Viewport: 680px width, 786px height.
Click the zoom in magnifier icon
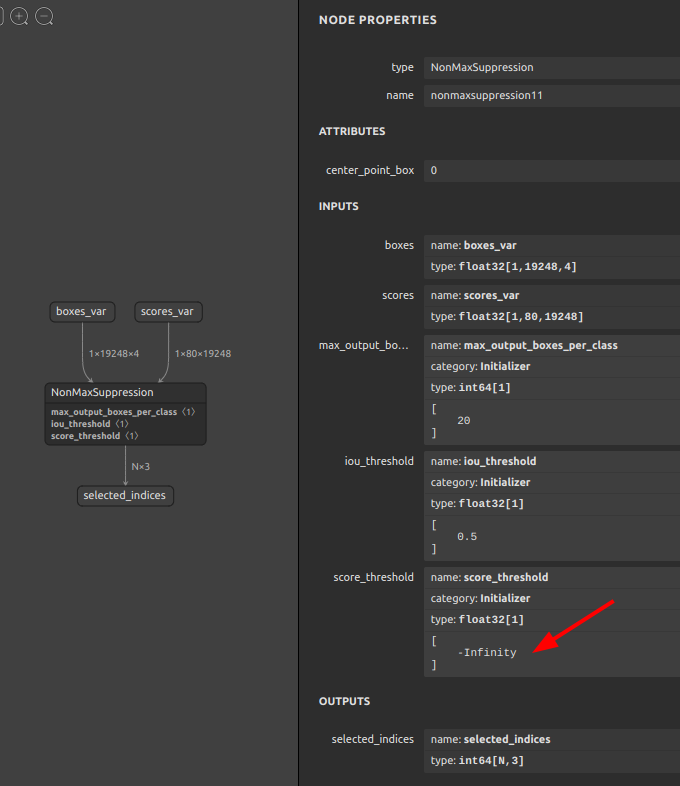click(x=19, y=17)
